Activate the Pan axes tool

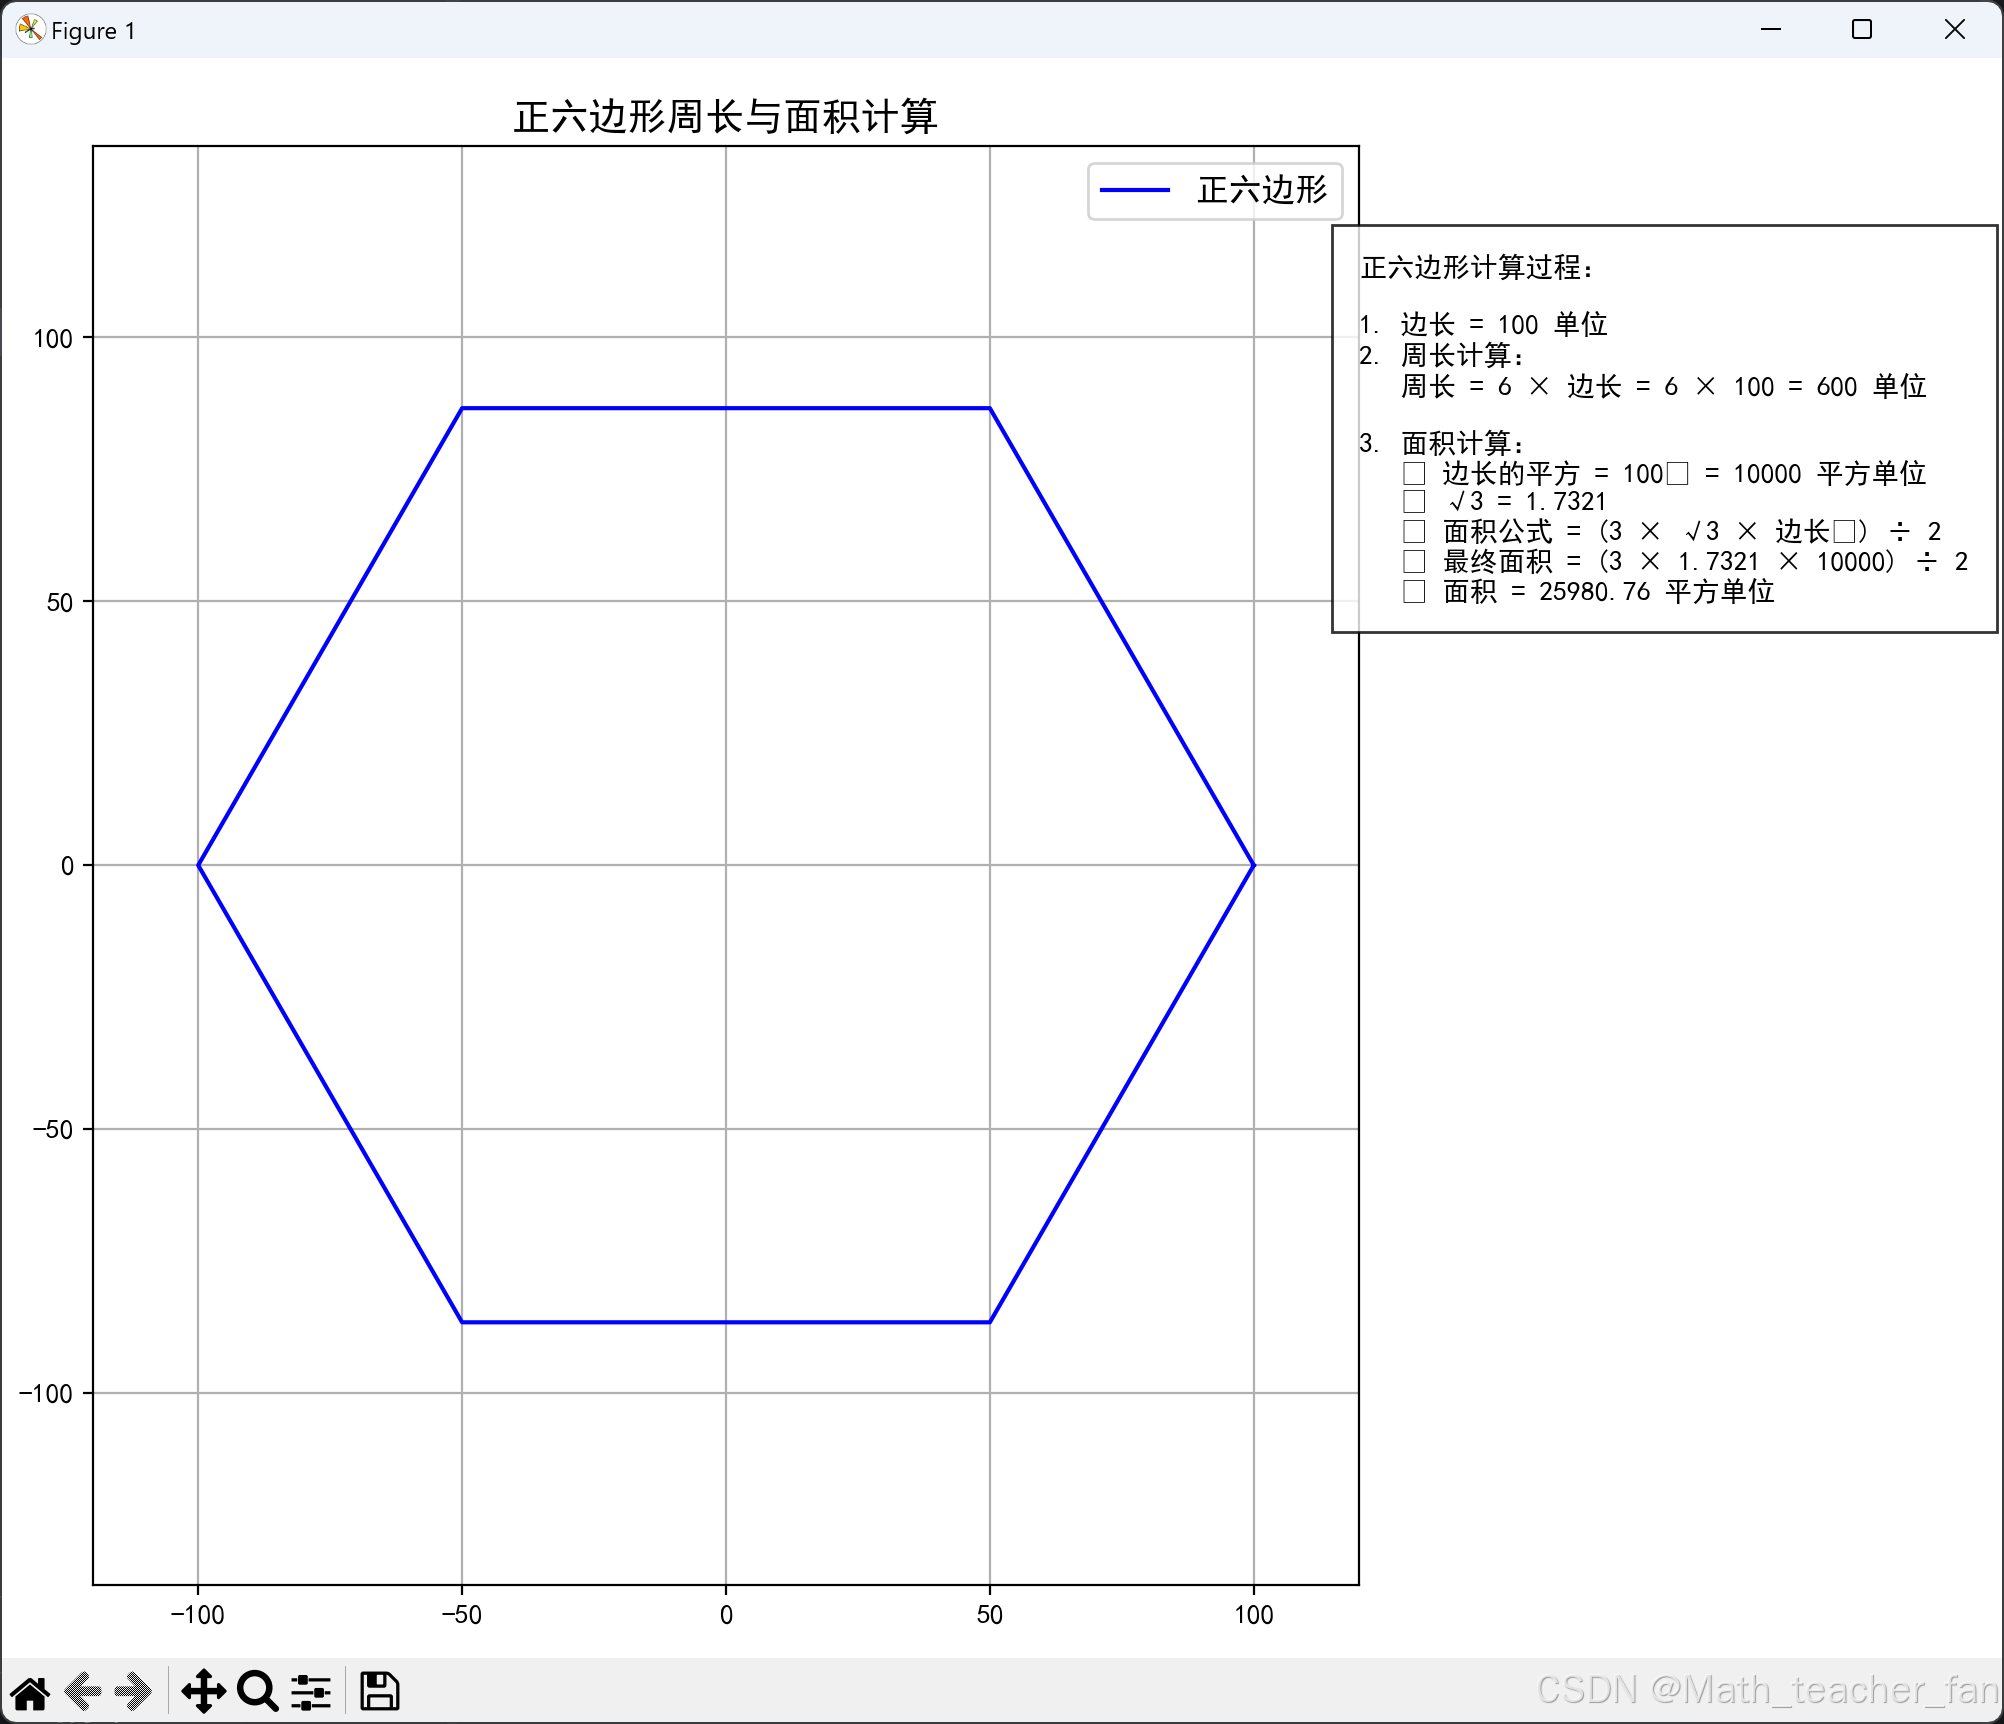pos(203,1692)
